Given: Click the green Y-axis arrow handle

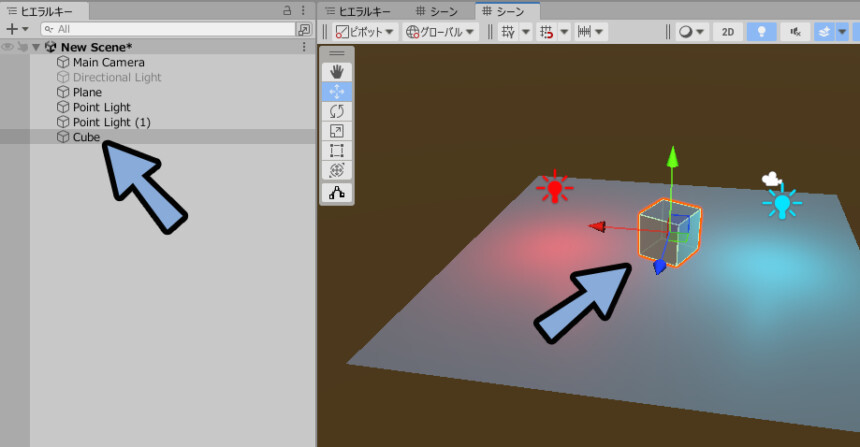Looking at the screenshot, I should 672,157.
